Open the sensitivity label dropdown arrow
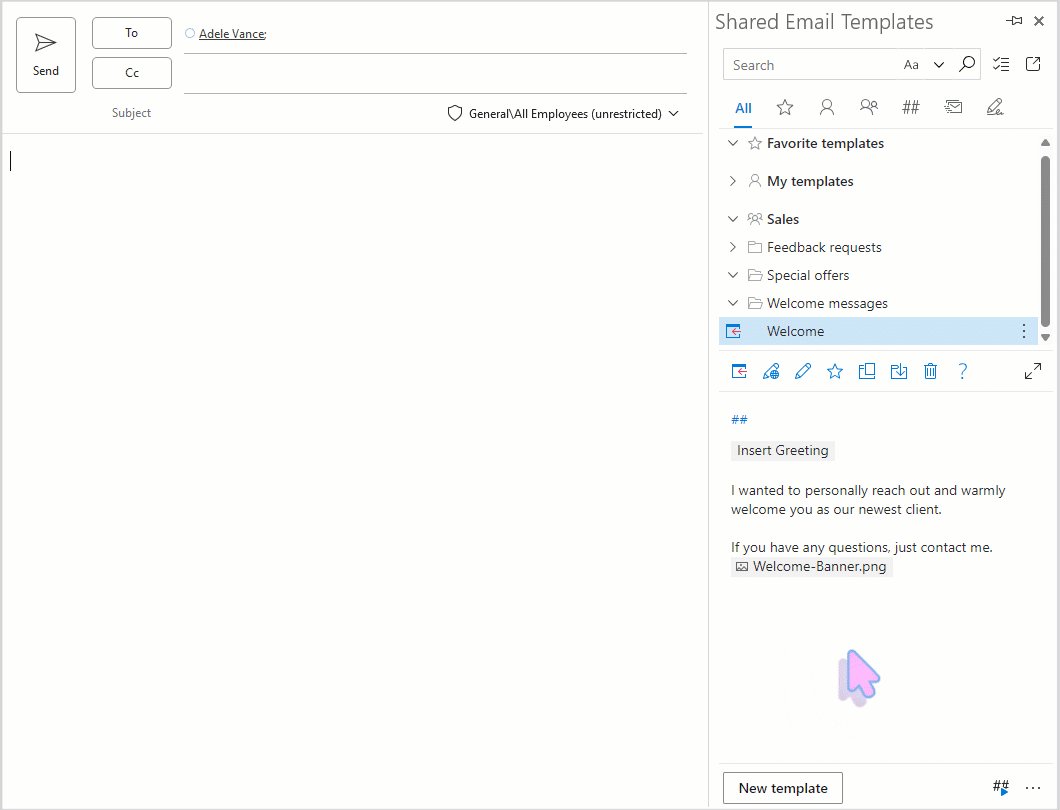 (673, 114)
